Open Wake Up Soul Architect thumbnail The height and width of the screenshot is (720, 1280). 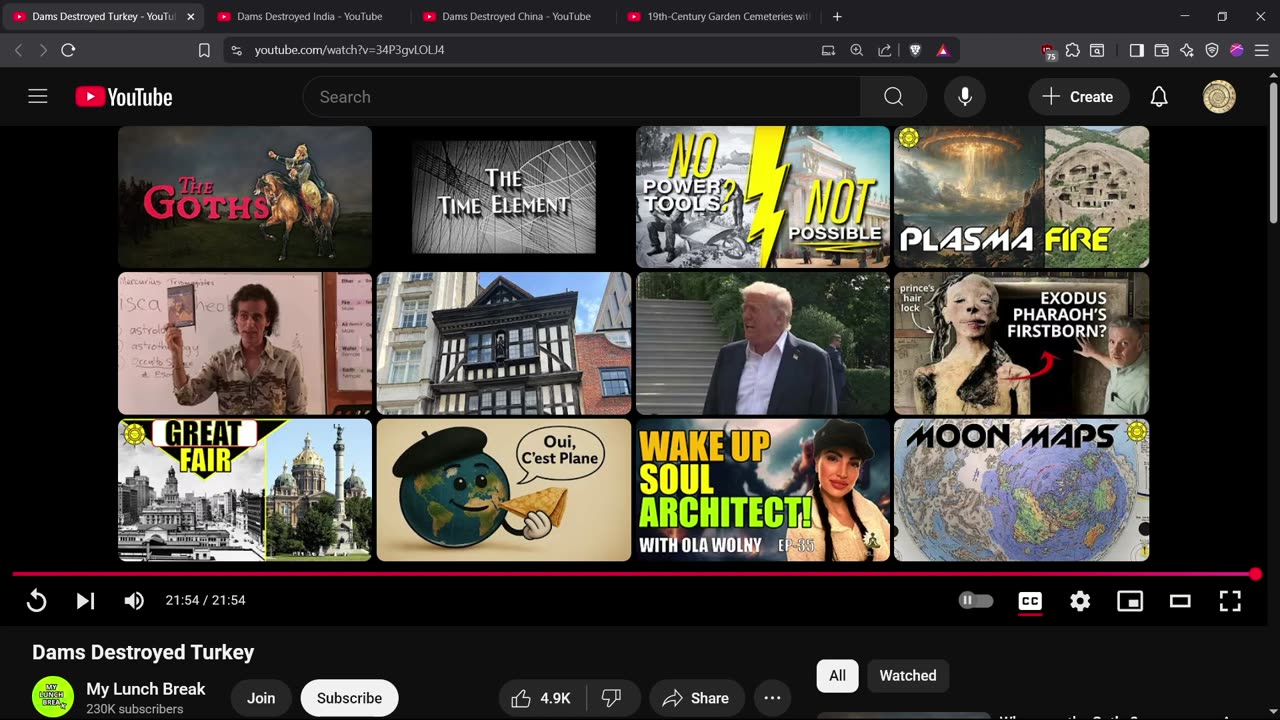[x=763, y=490]
